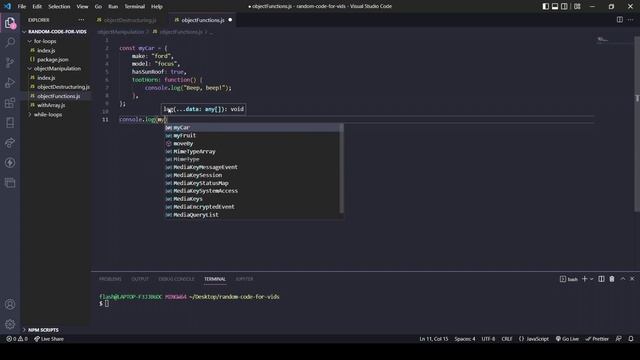640x360 pixels.
Task: Switch to Debug Console tab
Action: (176, 279)
